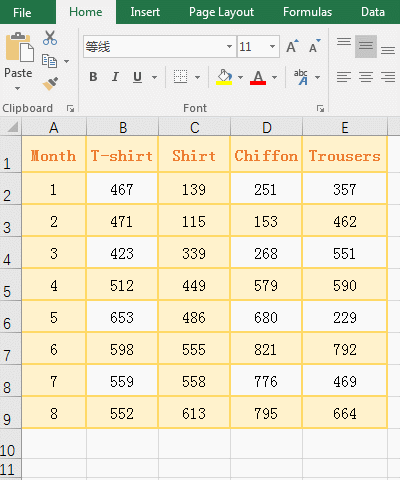Image resolution: width=400 pixels, height=480 pixels.
Task: Increase font size with larger A
Action: (x=292, y=46)
